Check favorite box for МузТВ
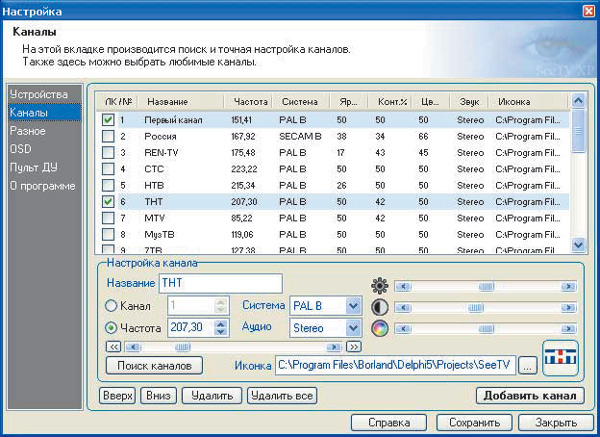Screen dimensions: 600x437 [108, 234]
